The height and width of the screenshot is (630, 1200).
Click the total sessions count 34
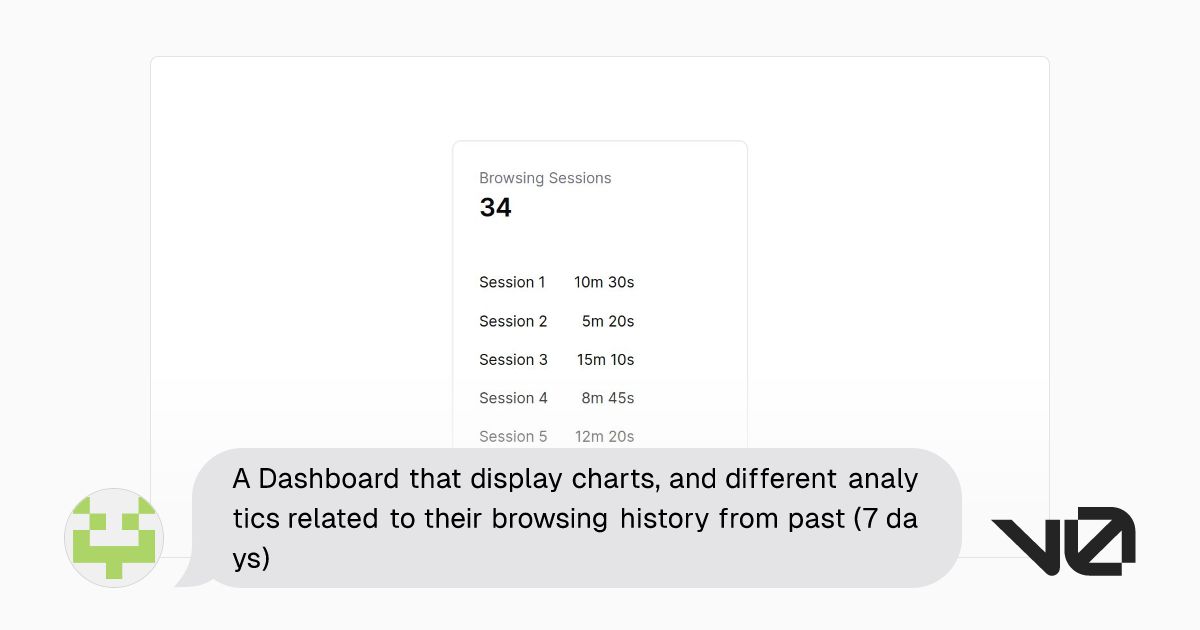pyautogui.click(x=496, y=208)
